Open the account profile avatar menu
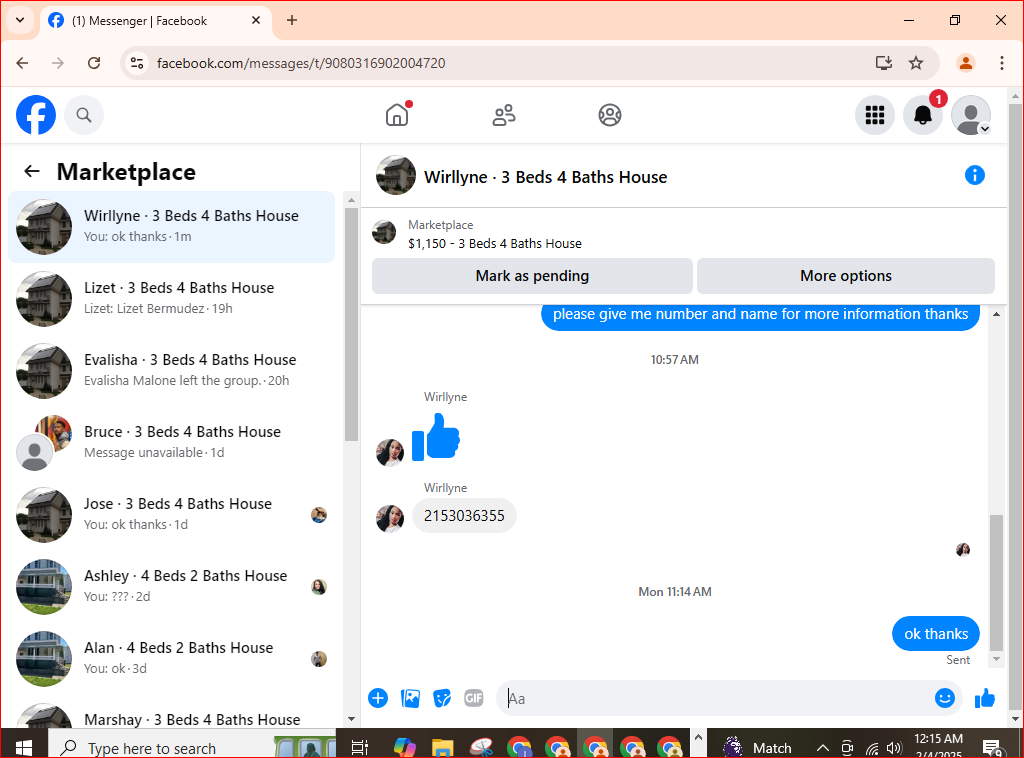1024x758 pixels. pyautogui.click(x=971, y=115)
